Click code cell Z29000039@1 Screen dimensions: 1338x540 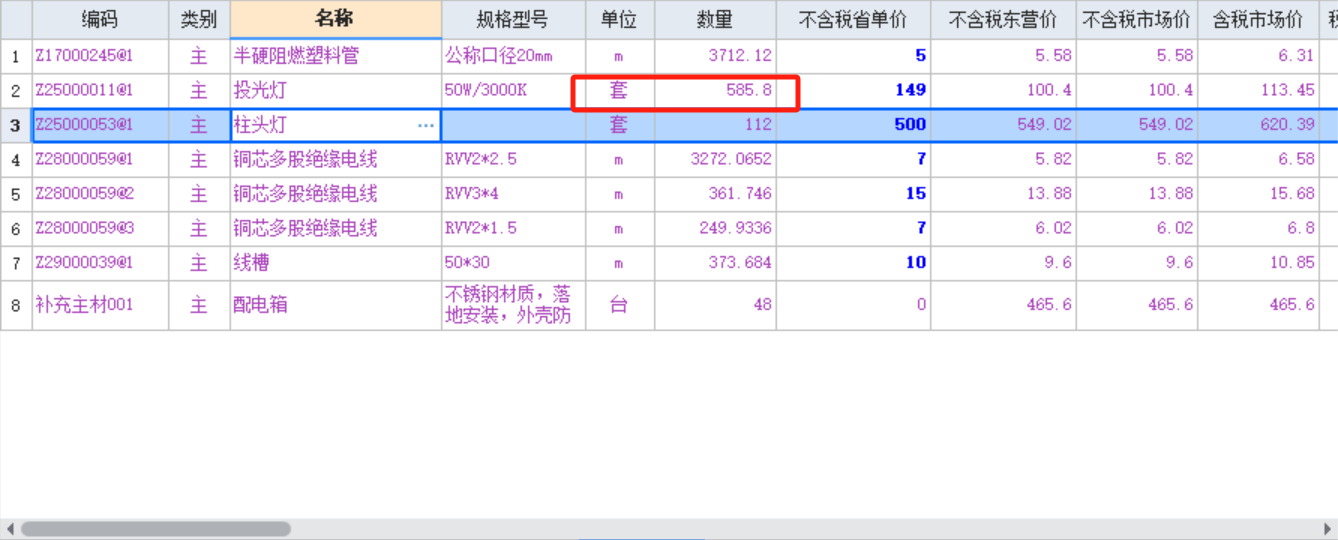[100, 263]
